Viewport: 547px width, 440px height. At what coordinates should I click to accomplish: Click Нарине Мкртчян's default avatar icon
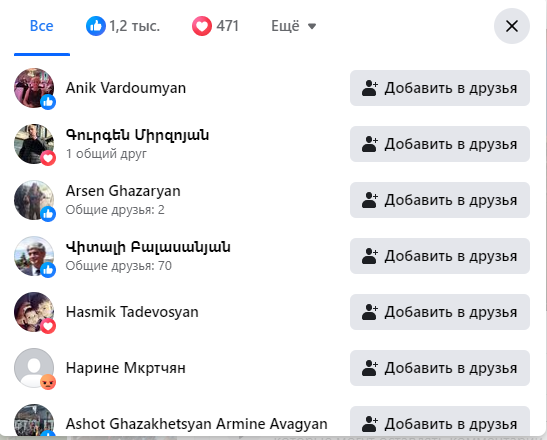pos(34,368)
